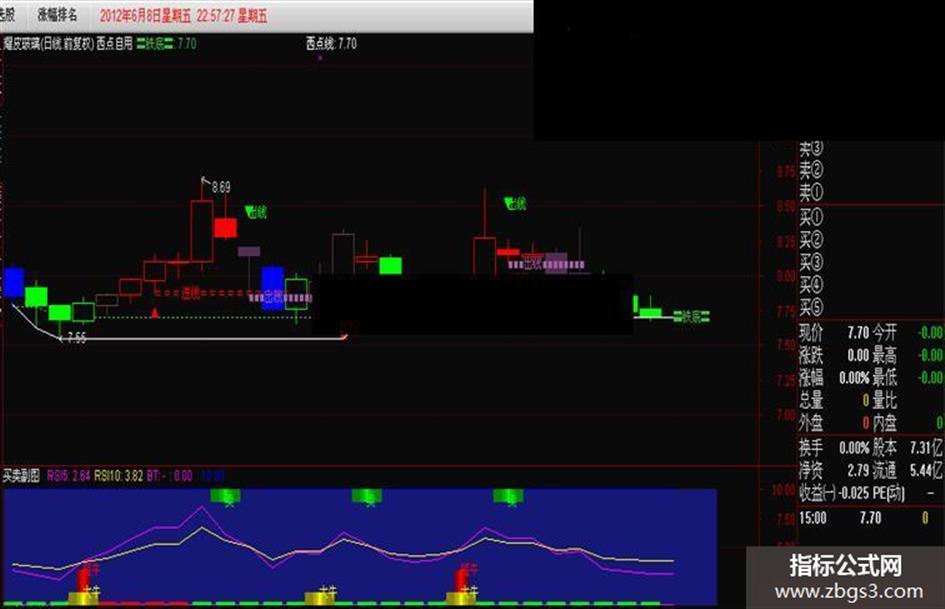Click the 买卖副图 sub-chart title
Screen dimensions: 945x609
coord(21,476)
